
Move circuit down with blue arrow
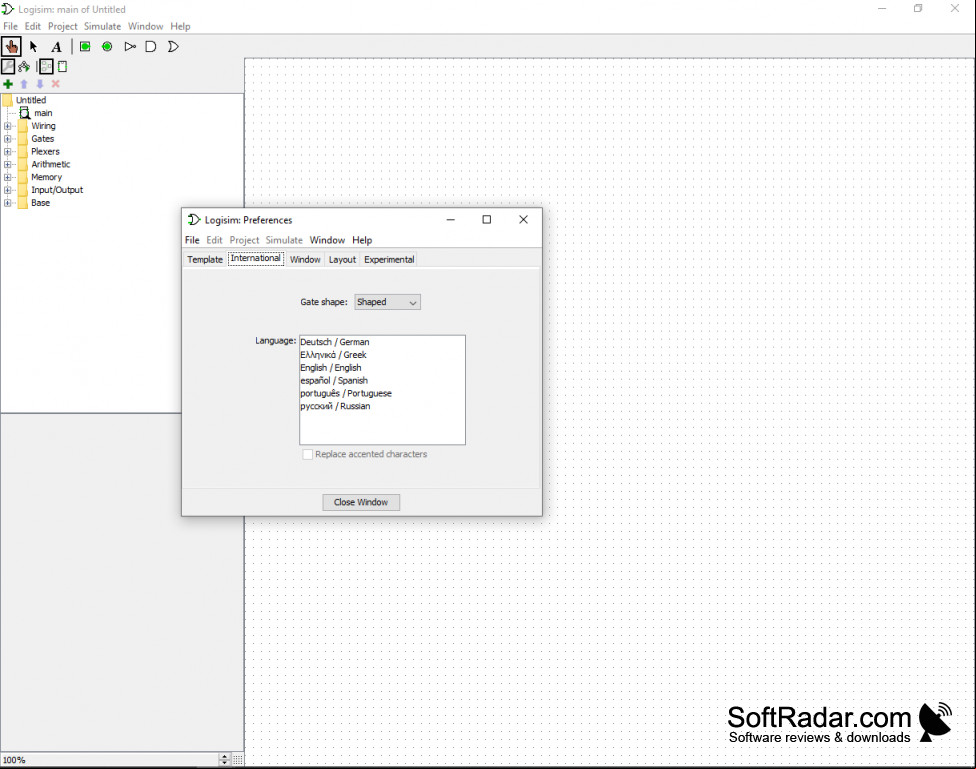(x=40, y=84)
